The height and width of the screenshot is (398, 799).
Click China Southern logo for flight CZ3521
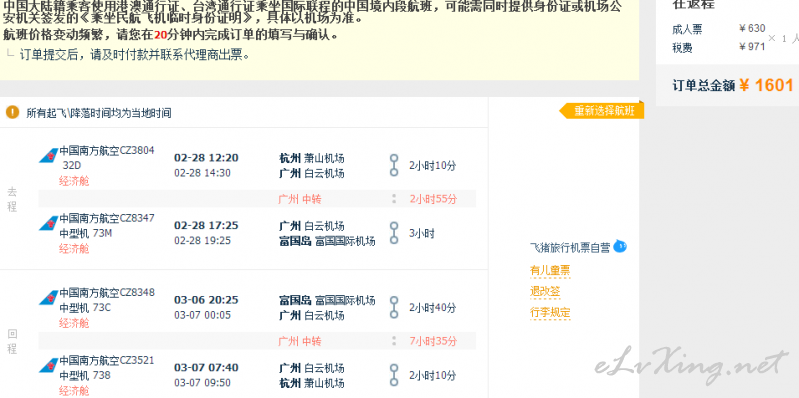tap(48, 365)
